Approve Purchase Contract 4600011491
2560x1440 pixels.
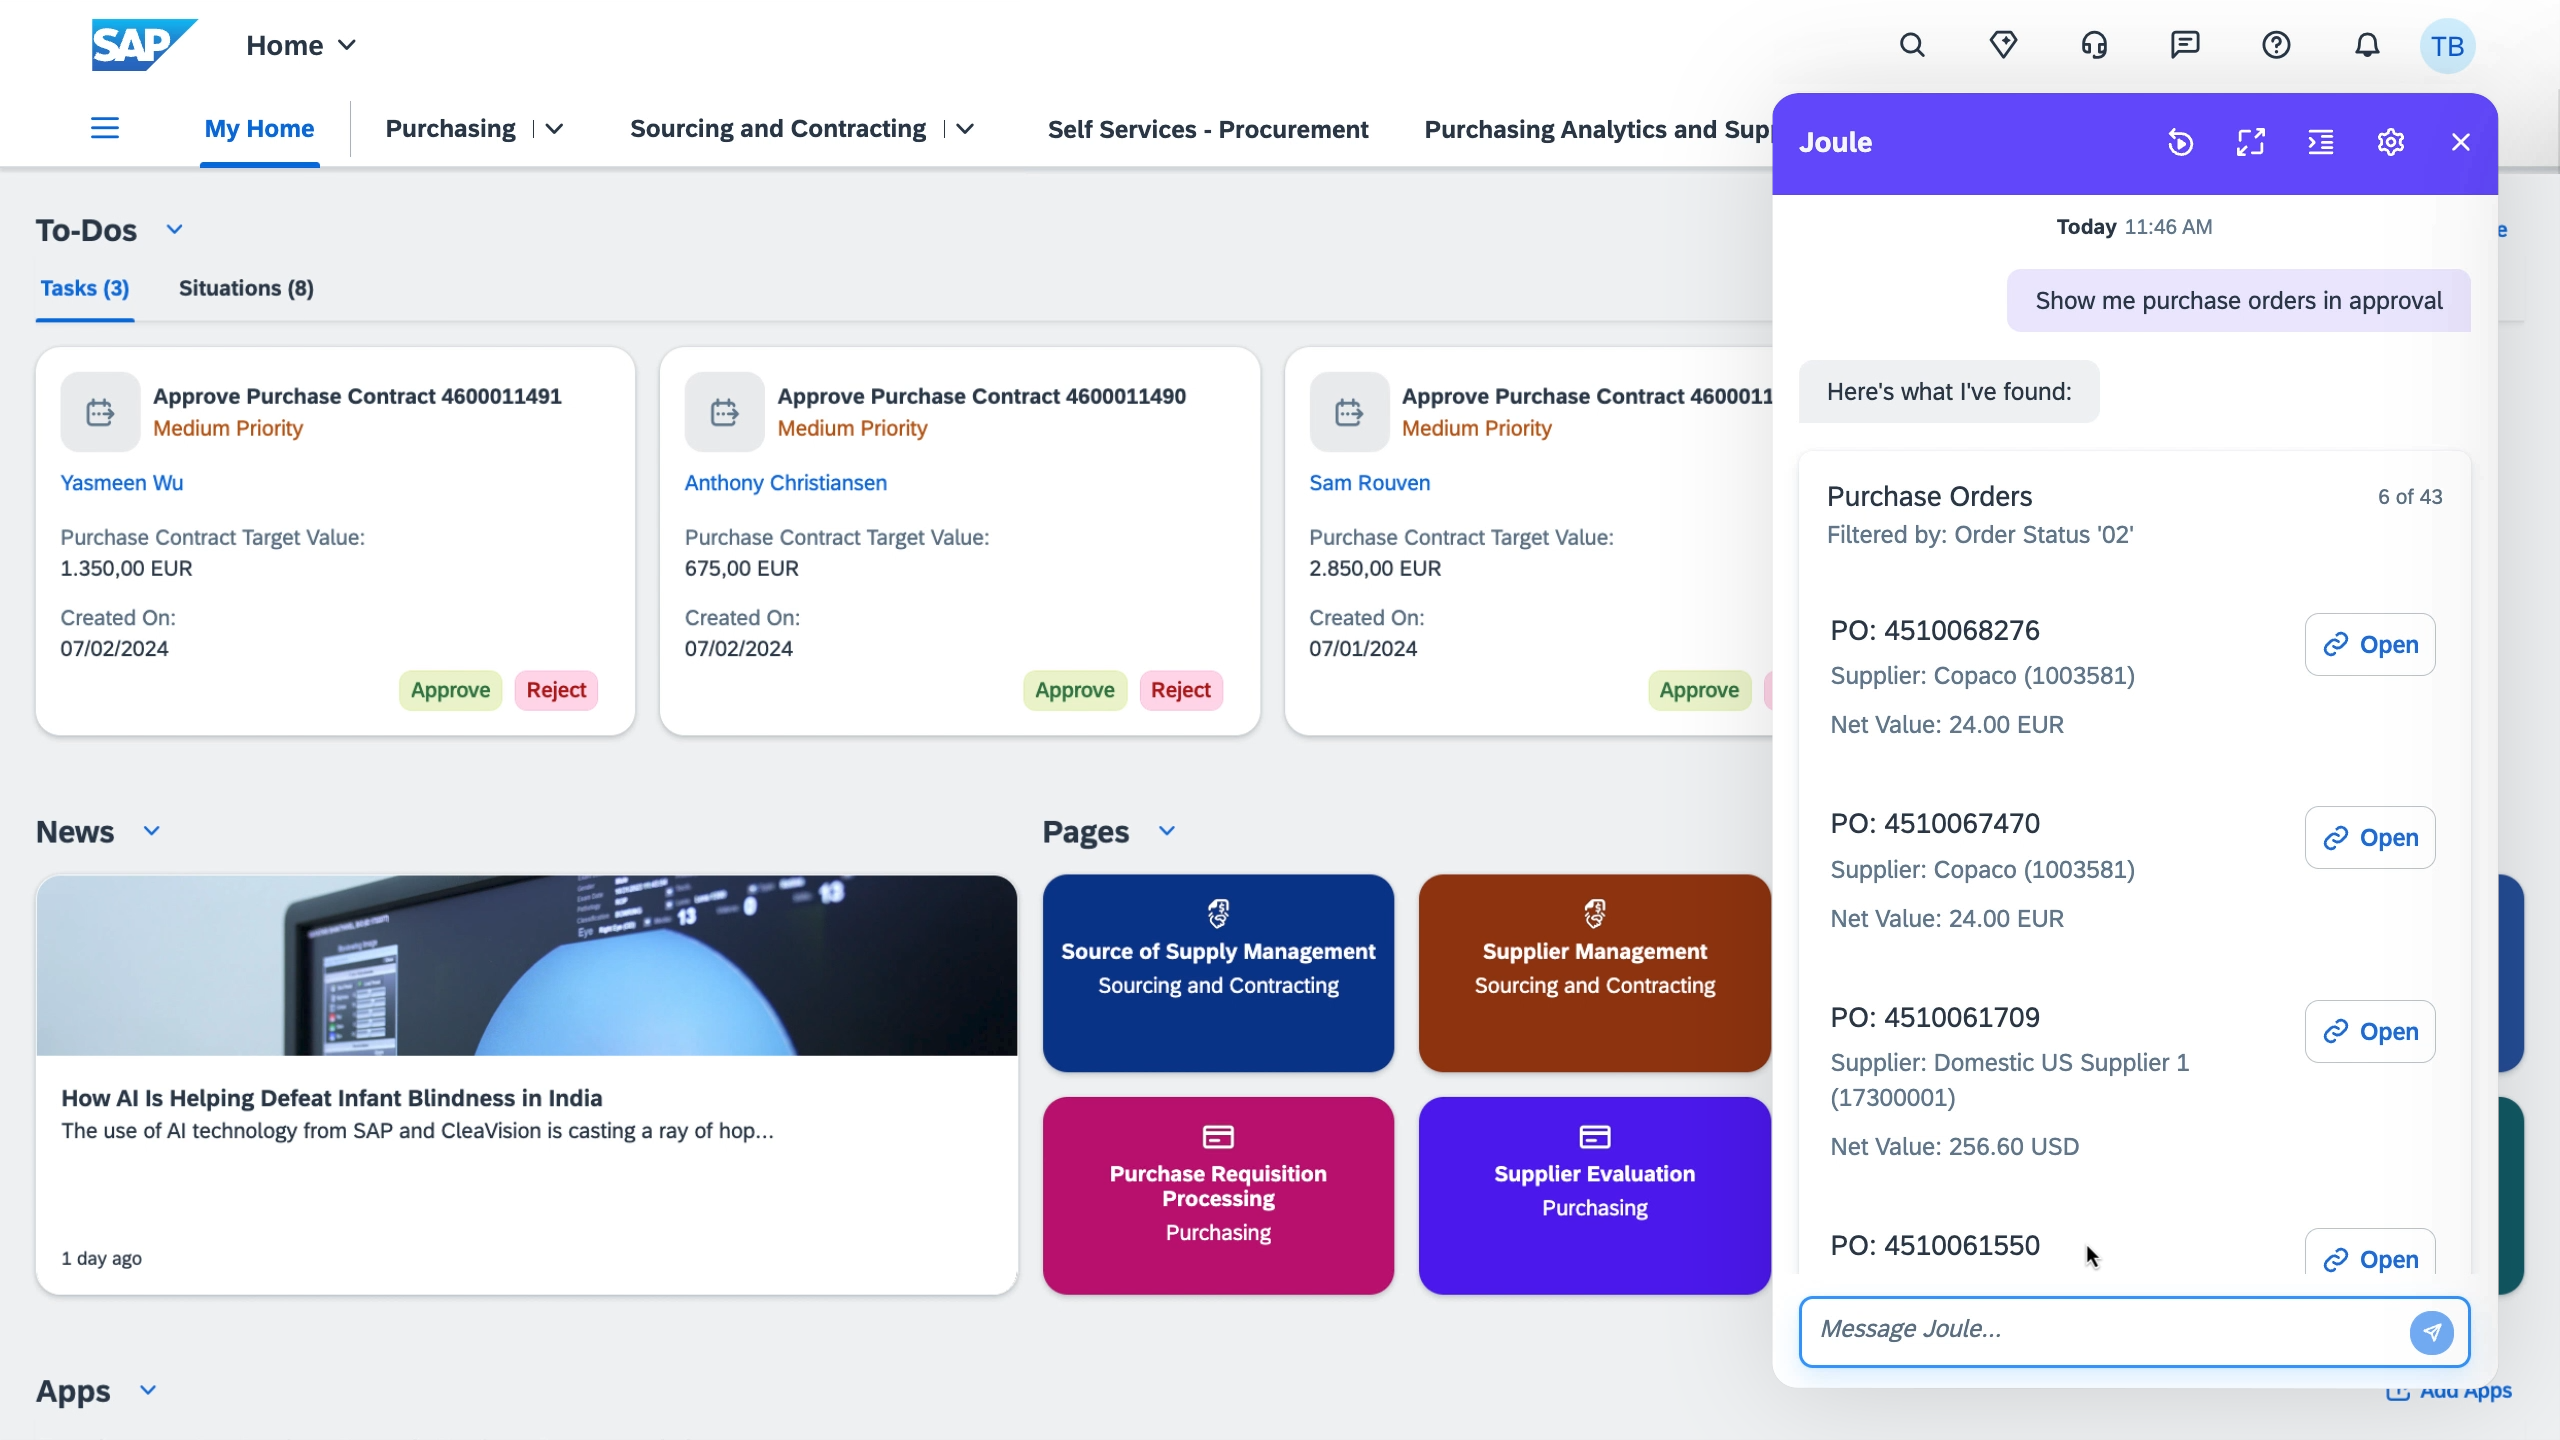(x=450, y=690)
